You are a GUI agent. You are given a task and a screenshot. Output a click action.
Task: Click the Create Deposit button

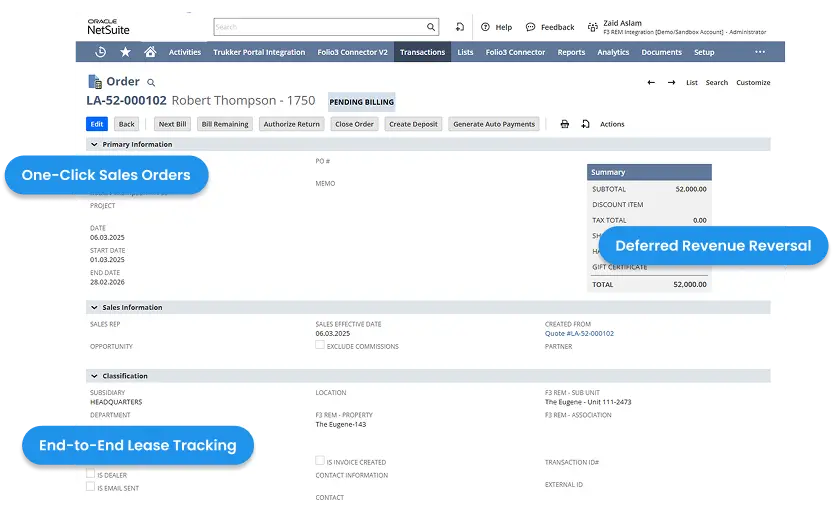click(x=413, y=124)
